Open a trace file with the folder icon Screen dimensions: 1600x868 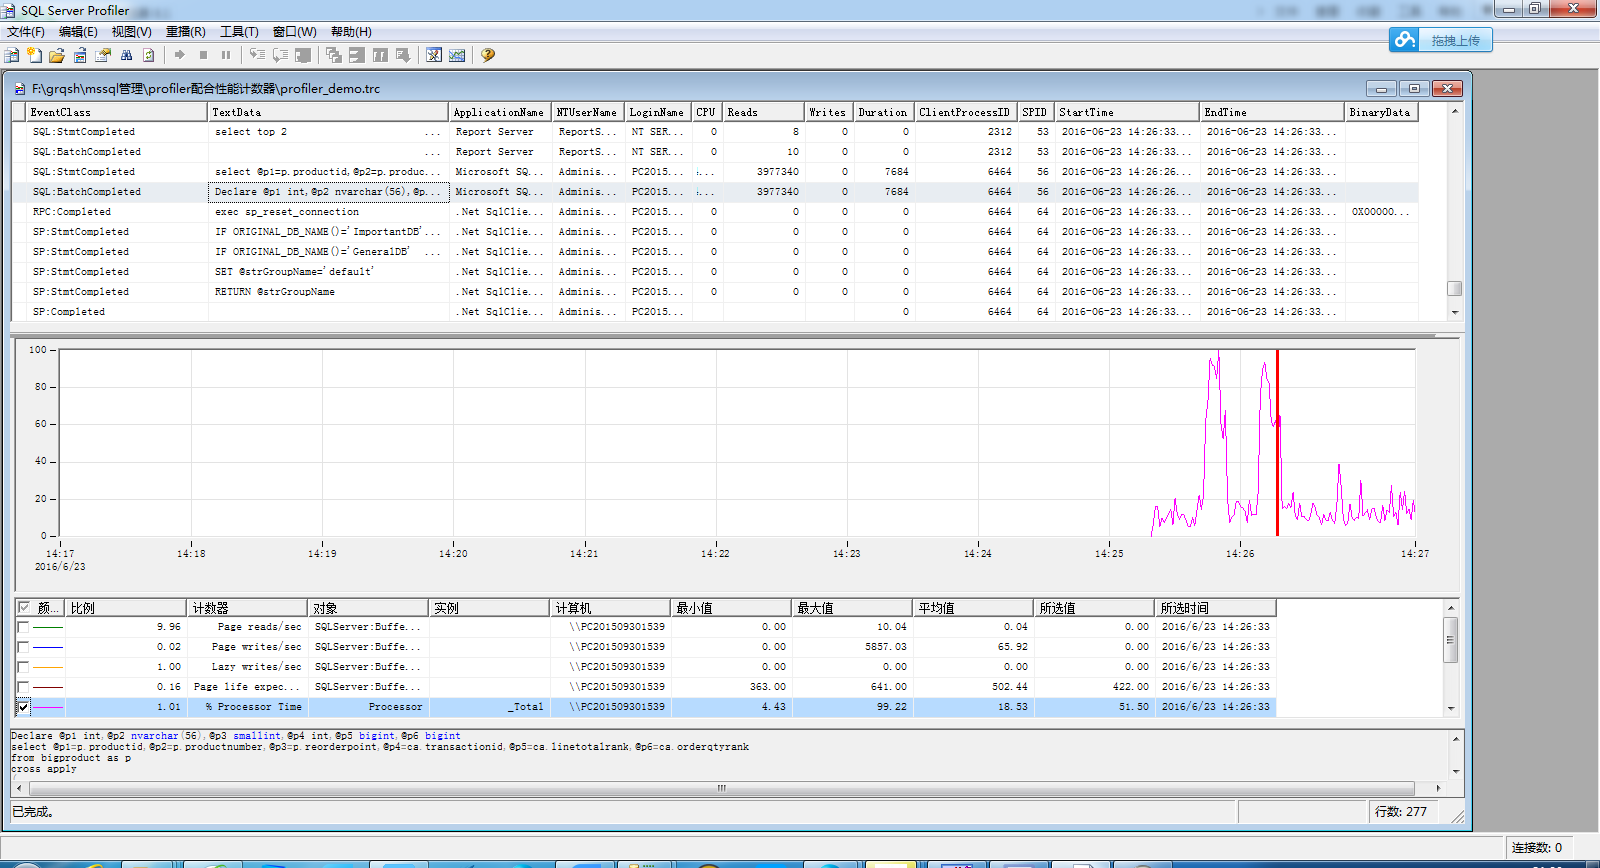click(57, 55)
